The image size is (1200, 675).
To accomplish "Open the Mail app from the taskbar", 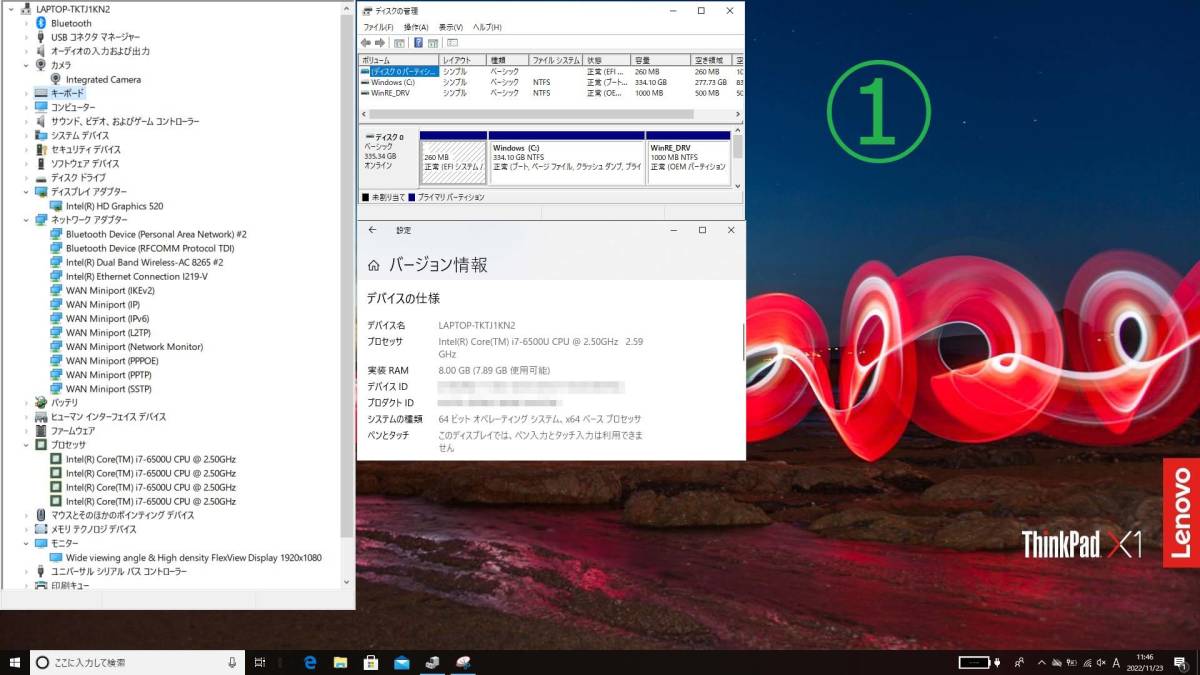I will 401,662.
